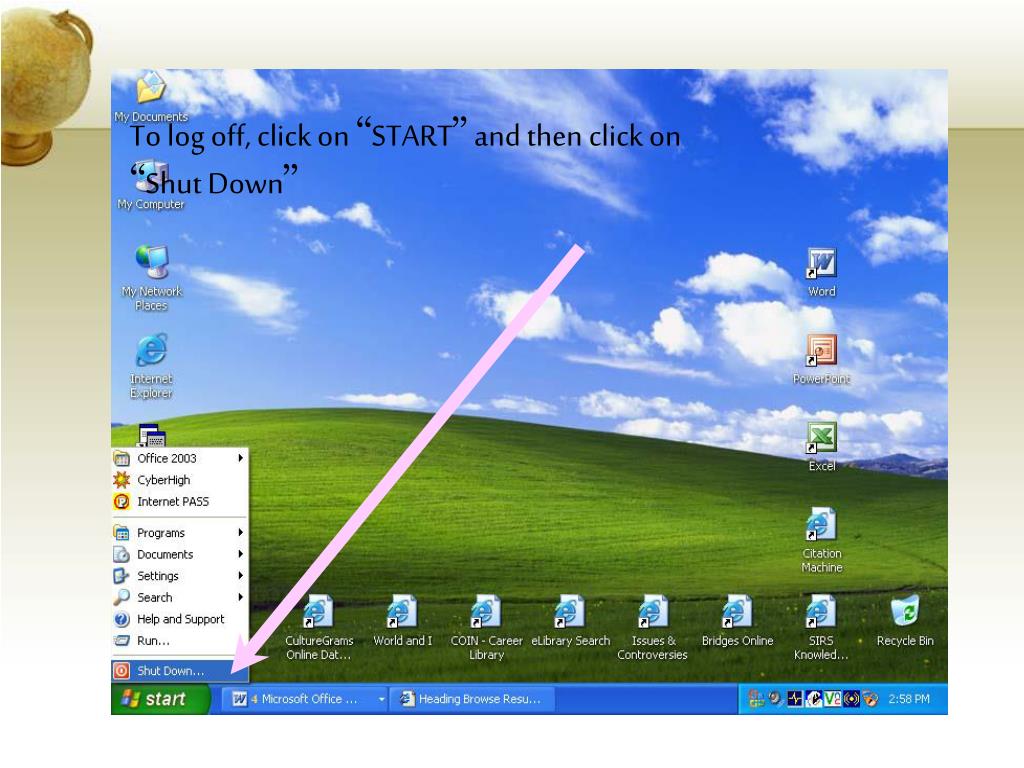Expand the Programs submenu arrow

point(240,532)
